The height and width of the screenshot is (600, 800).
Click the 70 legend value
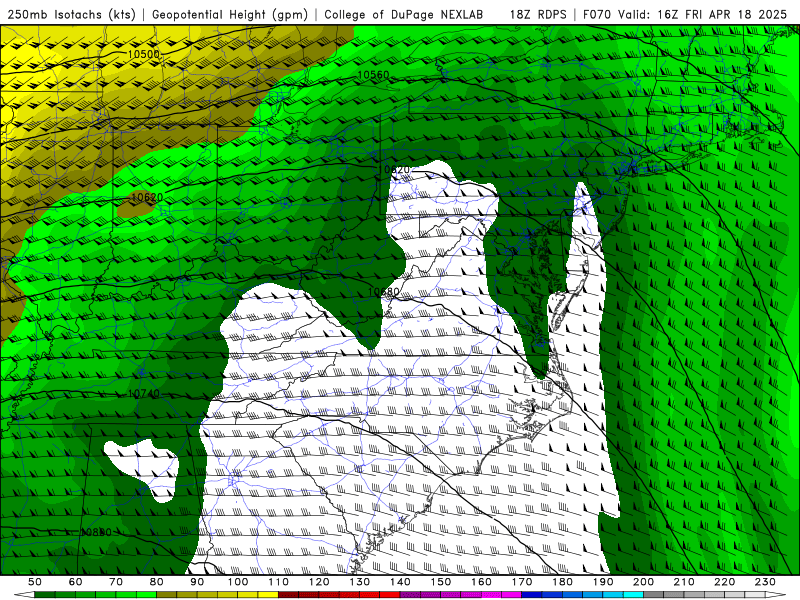click(x=116, y=582)
